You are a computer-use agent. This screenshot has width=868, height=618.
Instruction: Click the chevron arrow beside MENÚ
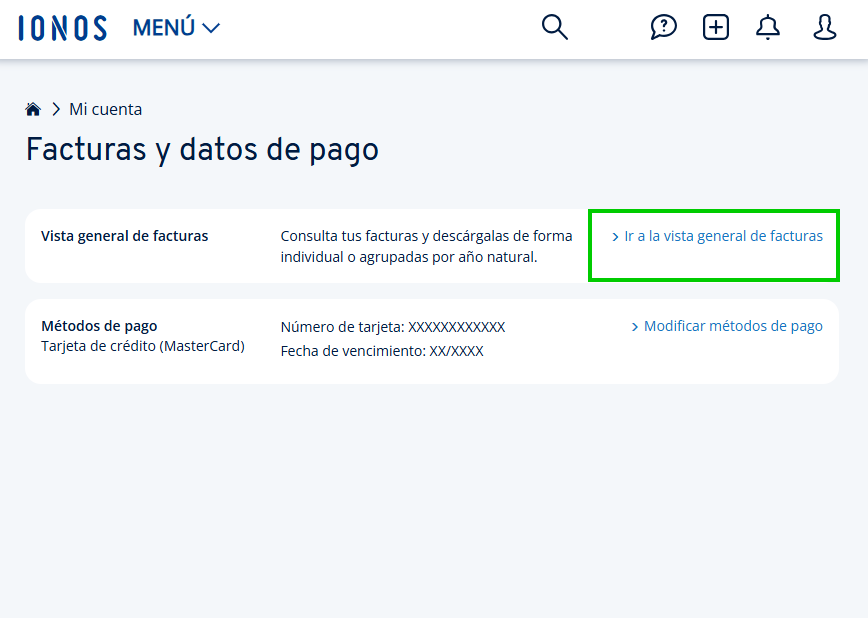click(210, 29)
